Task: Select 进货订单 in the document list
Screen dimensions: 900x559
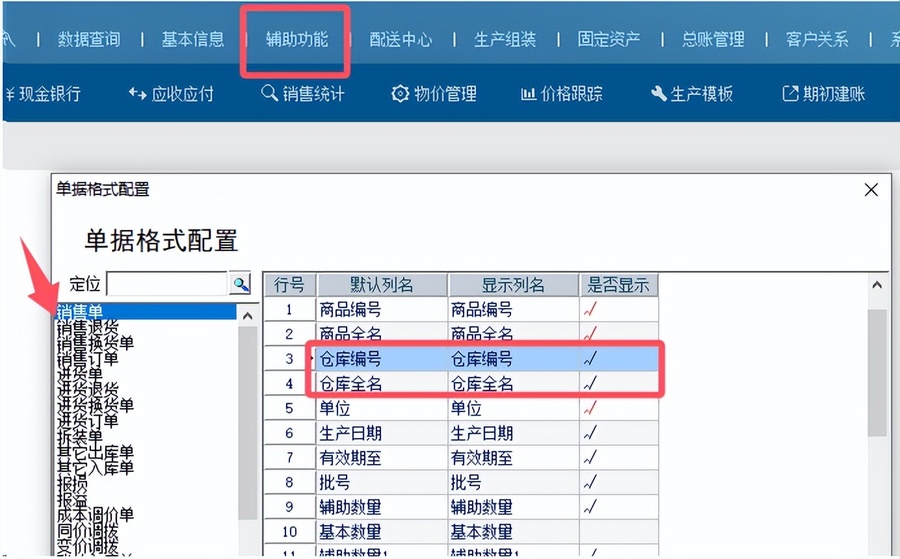Action: pyautogui.click(x=88, y=421)
